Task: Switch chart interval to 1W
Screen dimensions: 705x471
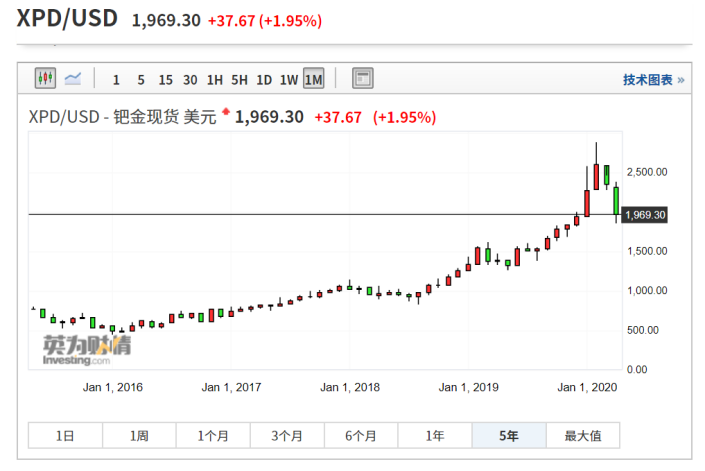Action: [x=289, y=80]
